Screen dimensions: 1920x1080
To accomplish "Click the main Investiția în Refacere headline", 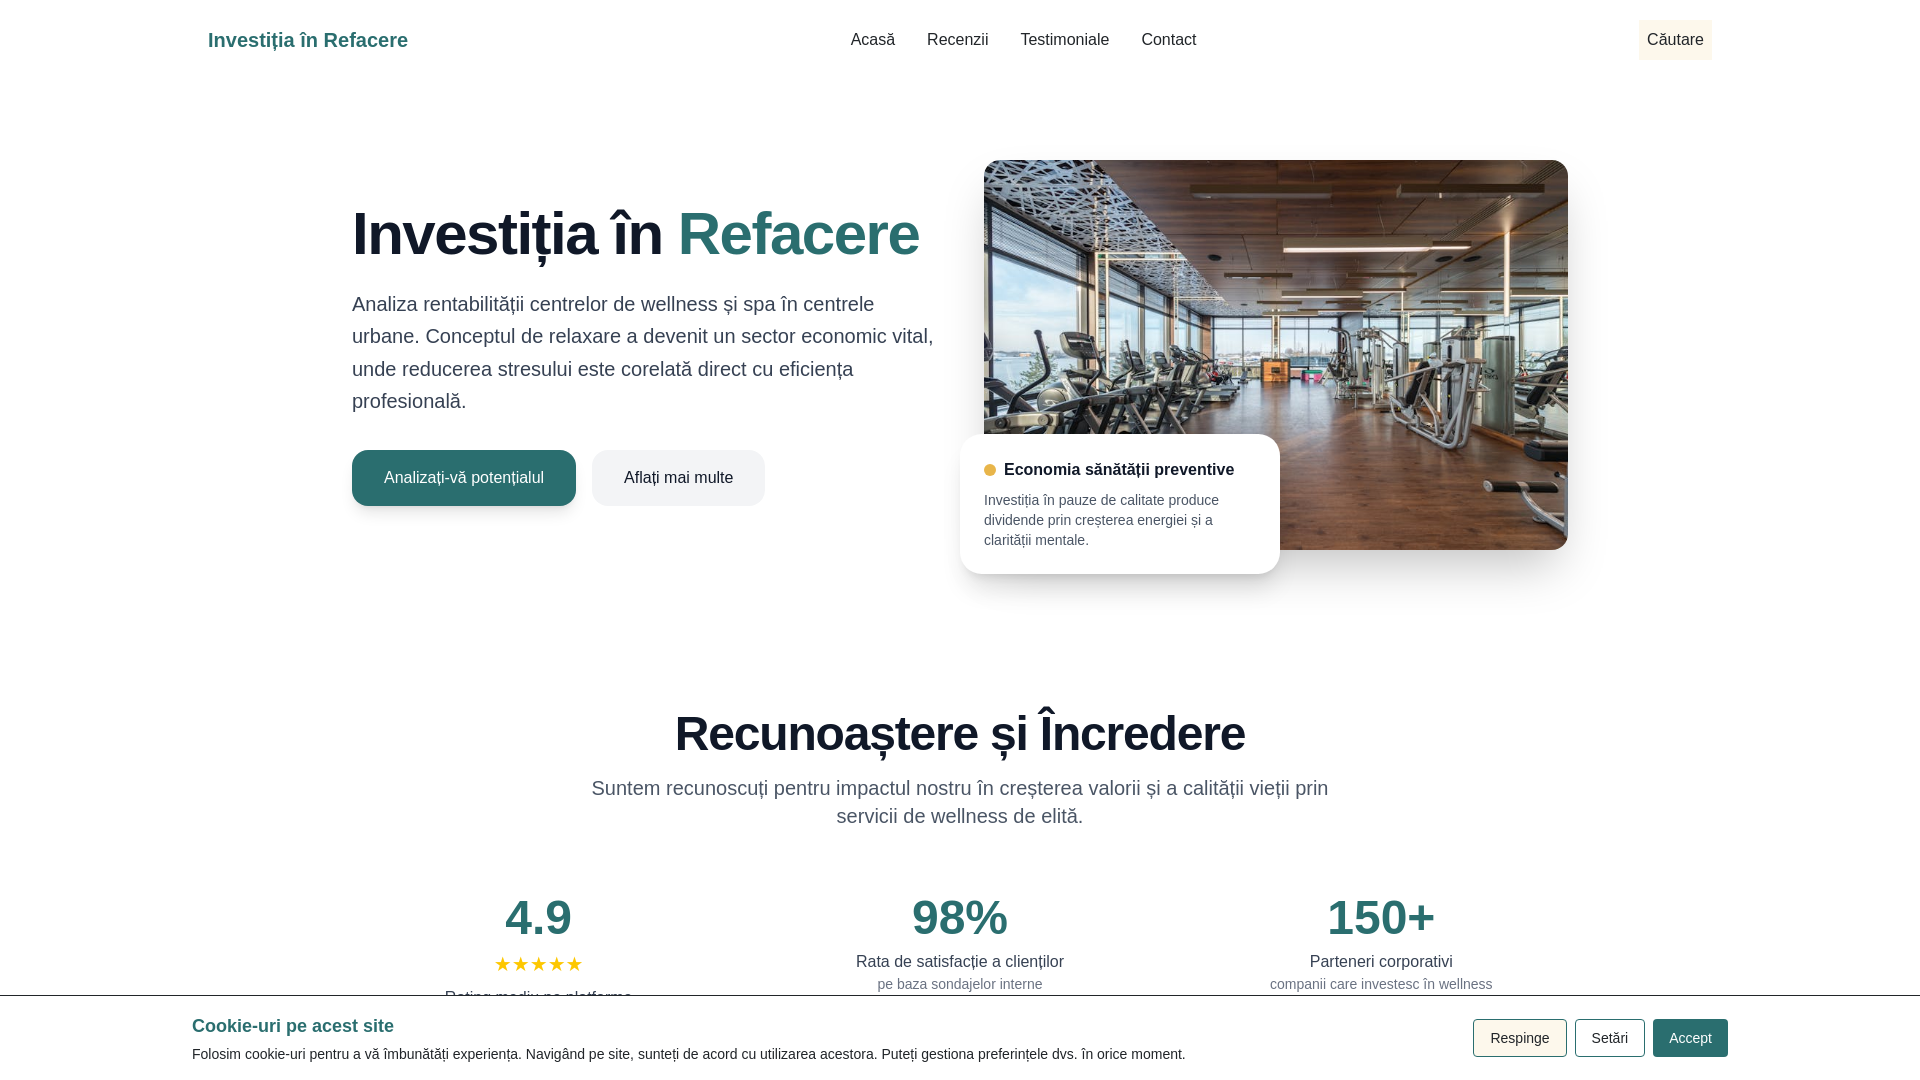I will (x=635, y=234).
